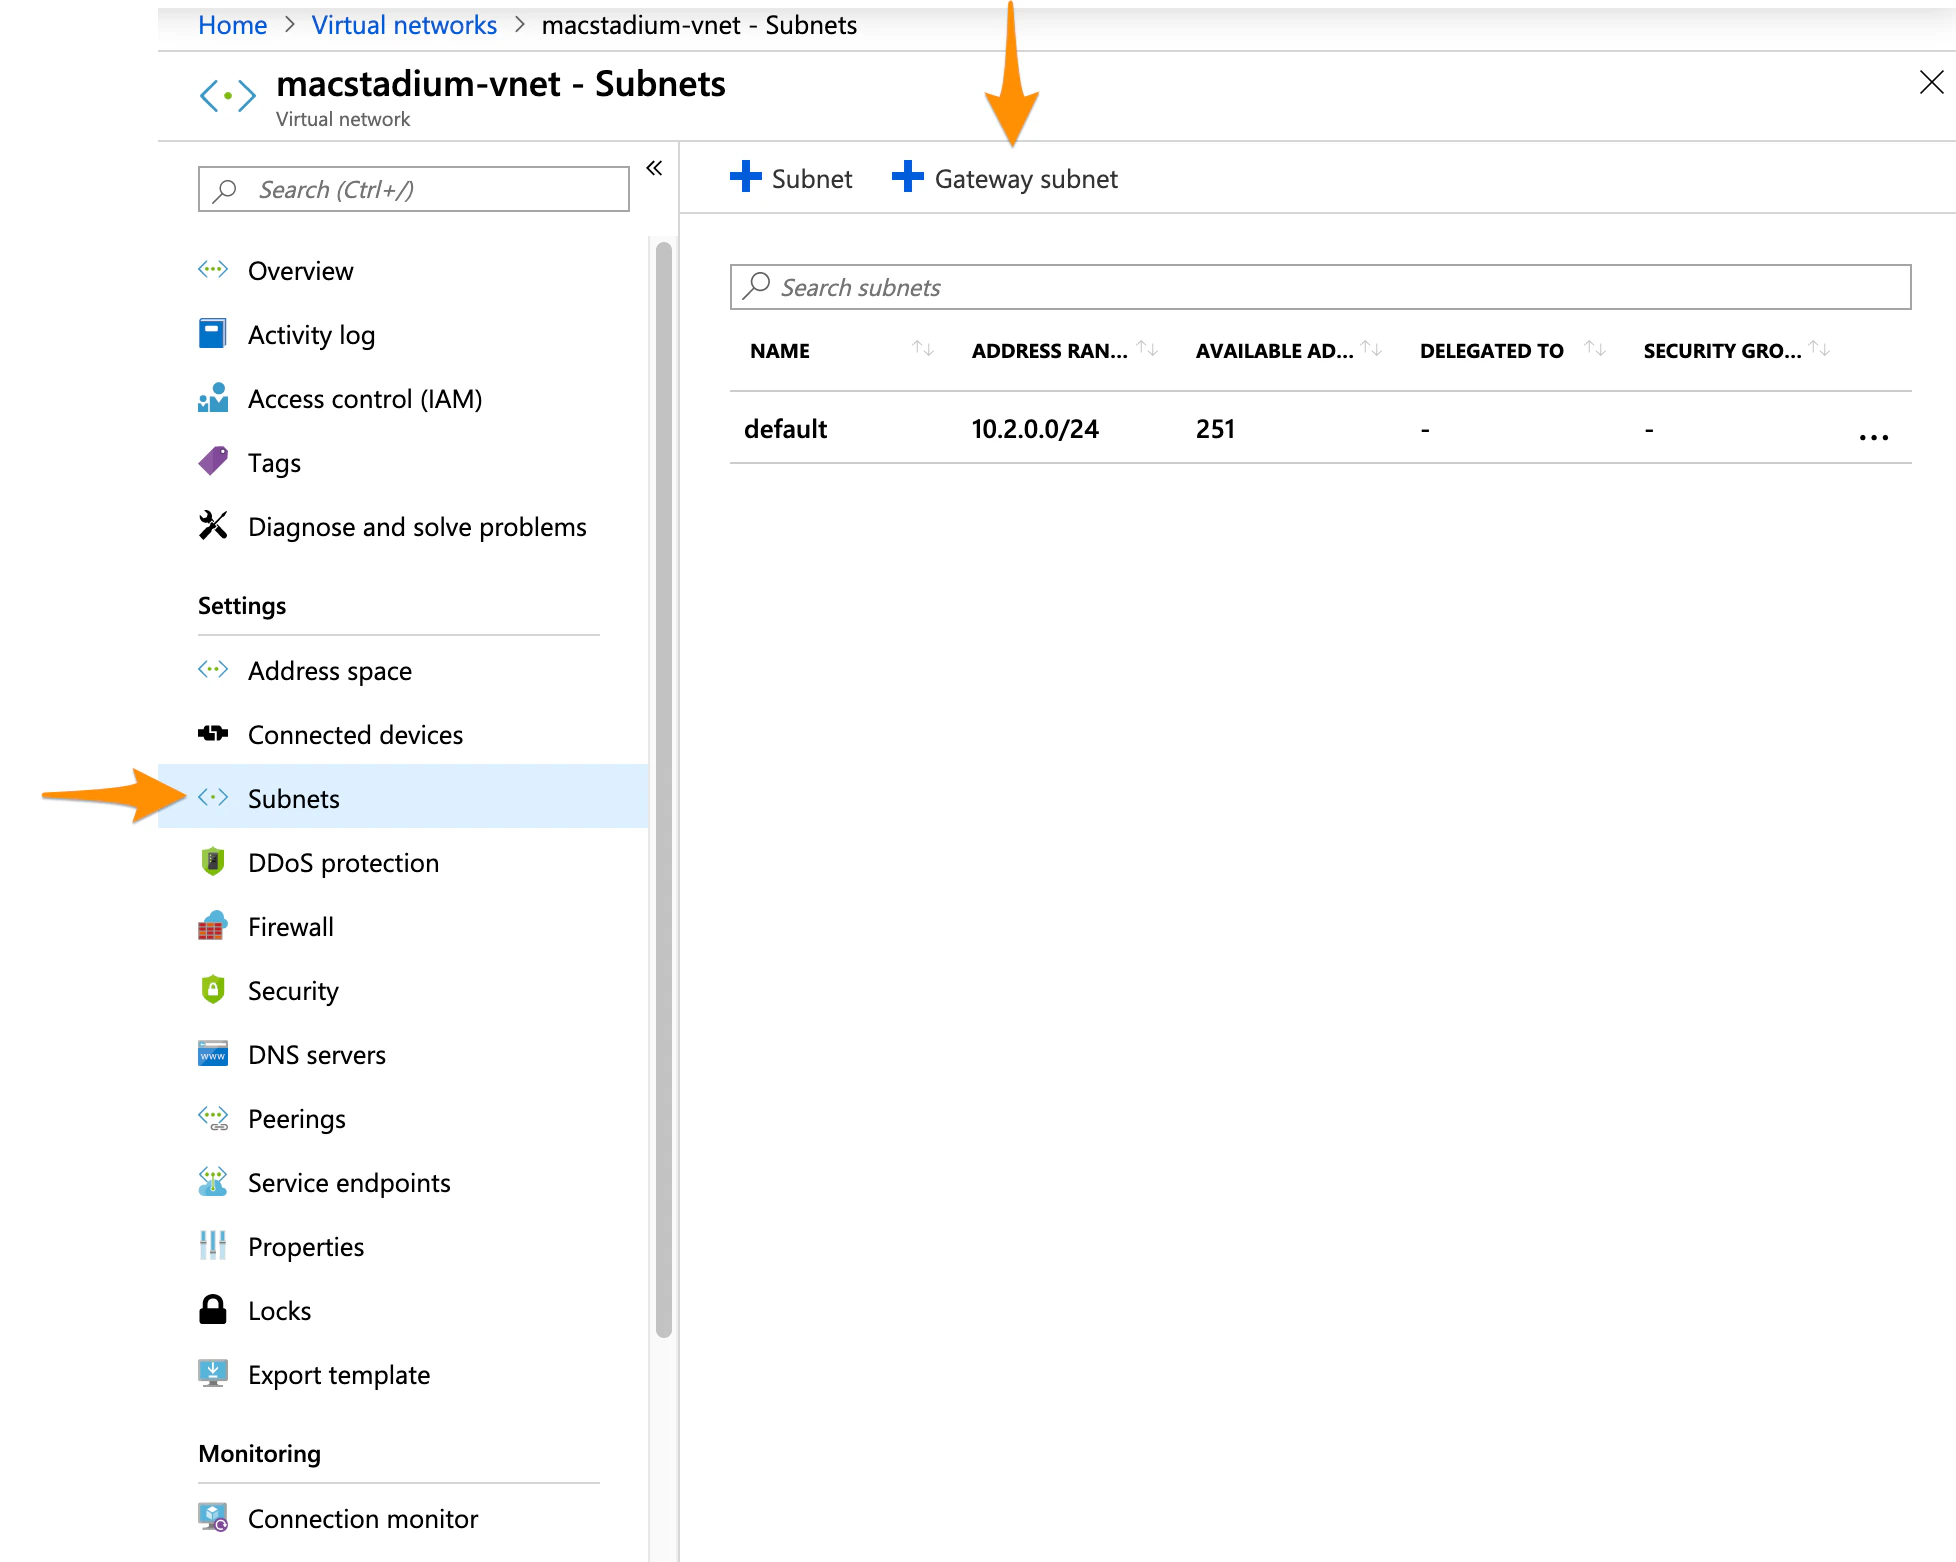Click the Tags icon in sidebar
Viewport: 1956px width, 1562px height.
pyautogui.click(x=213, y=462)
